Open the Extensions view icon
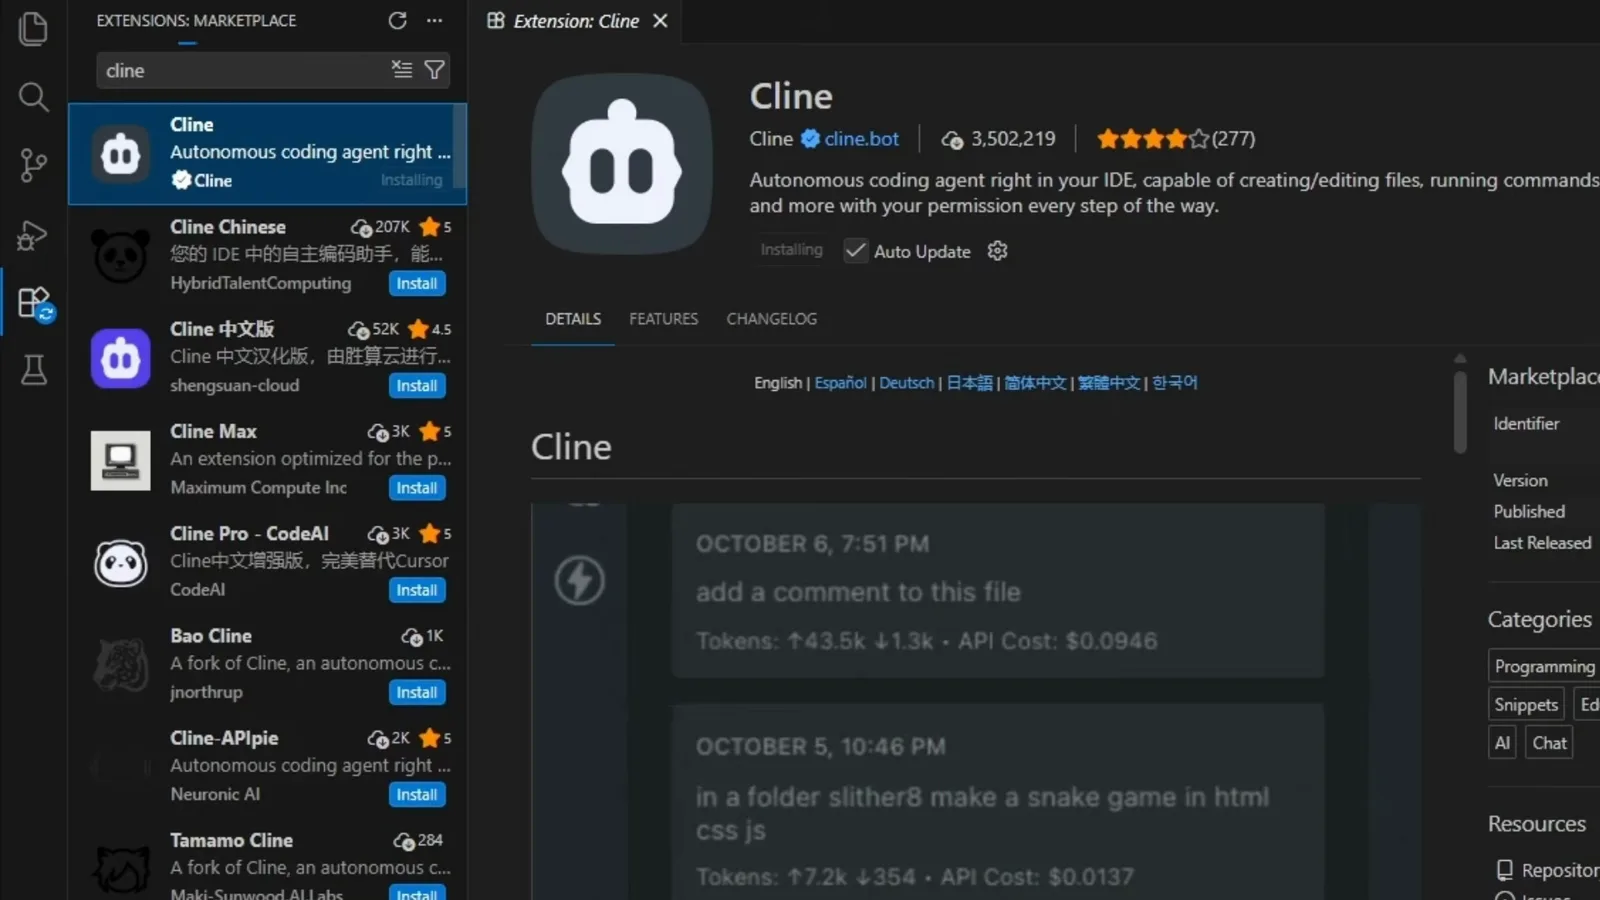 pyautogui.click(x=35, y=303)
